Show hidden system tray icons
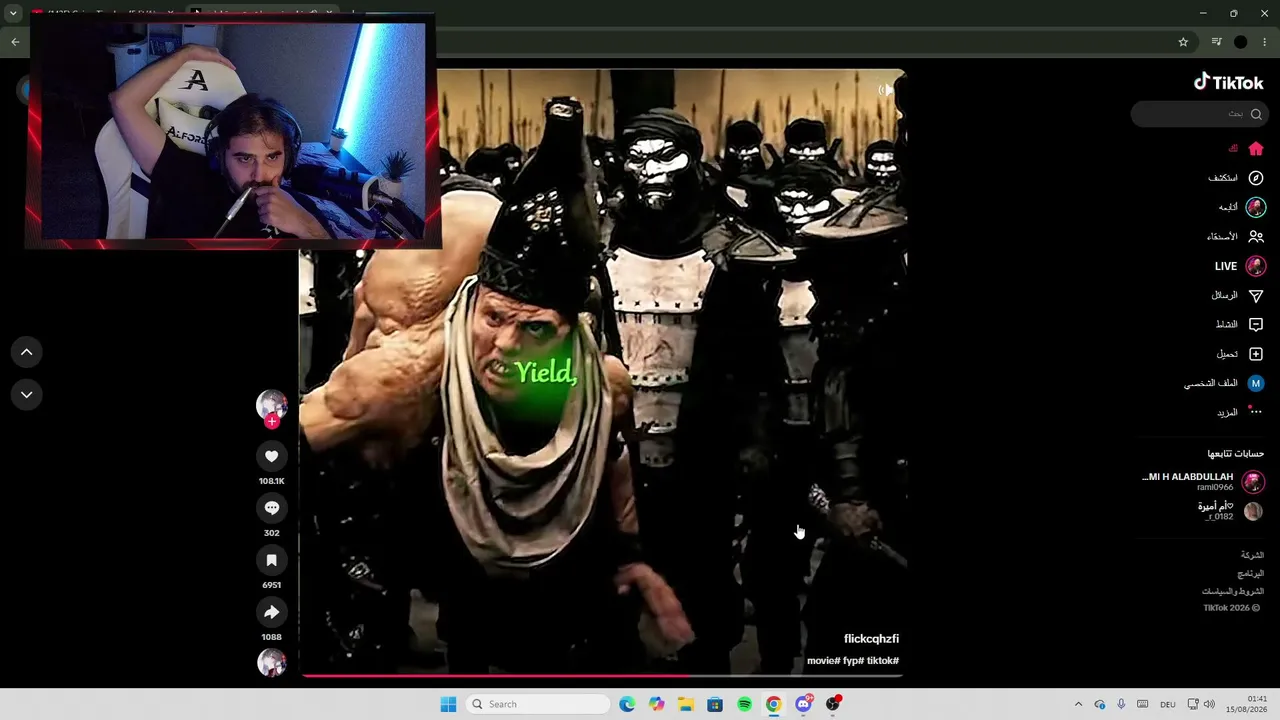This screenshot has height=720, width=1280. click(1078, 704)
